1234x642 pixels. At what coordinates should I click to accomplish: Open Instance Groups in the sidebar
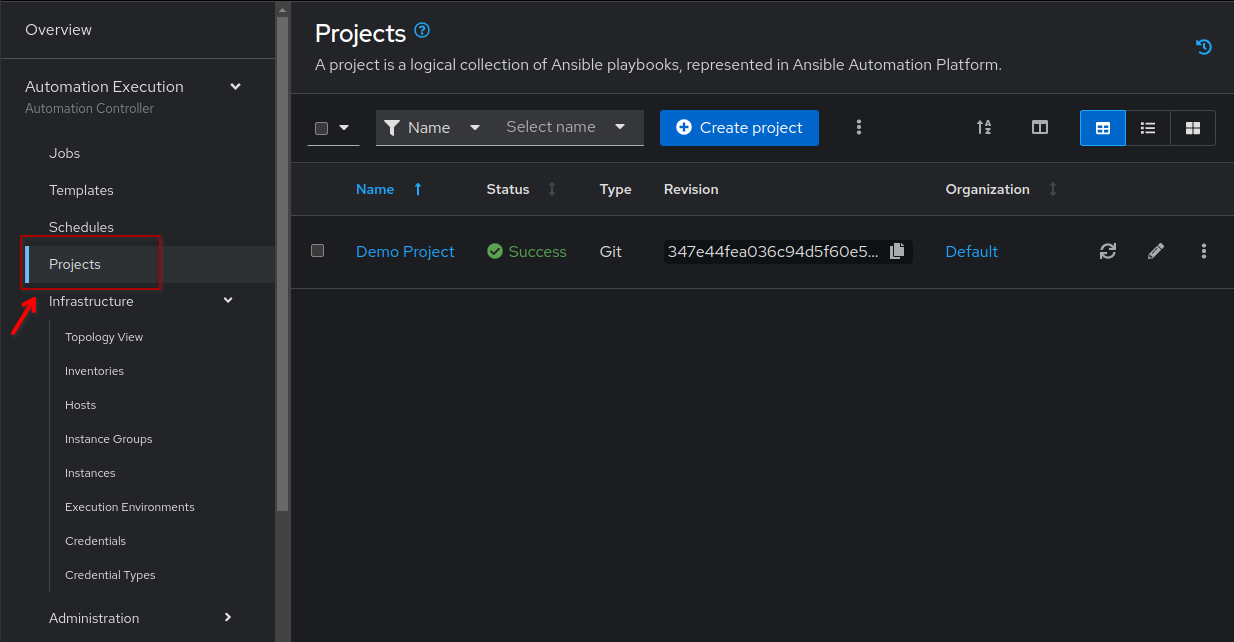tap(108, 439)
